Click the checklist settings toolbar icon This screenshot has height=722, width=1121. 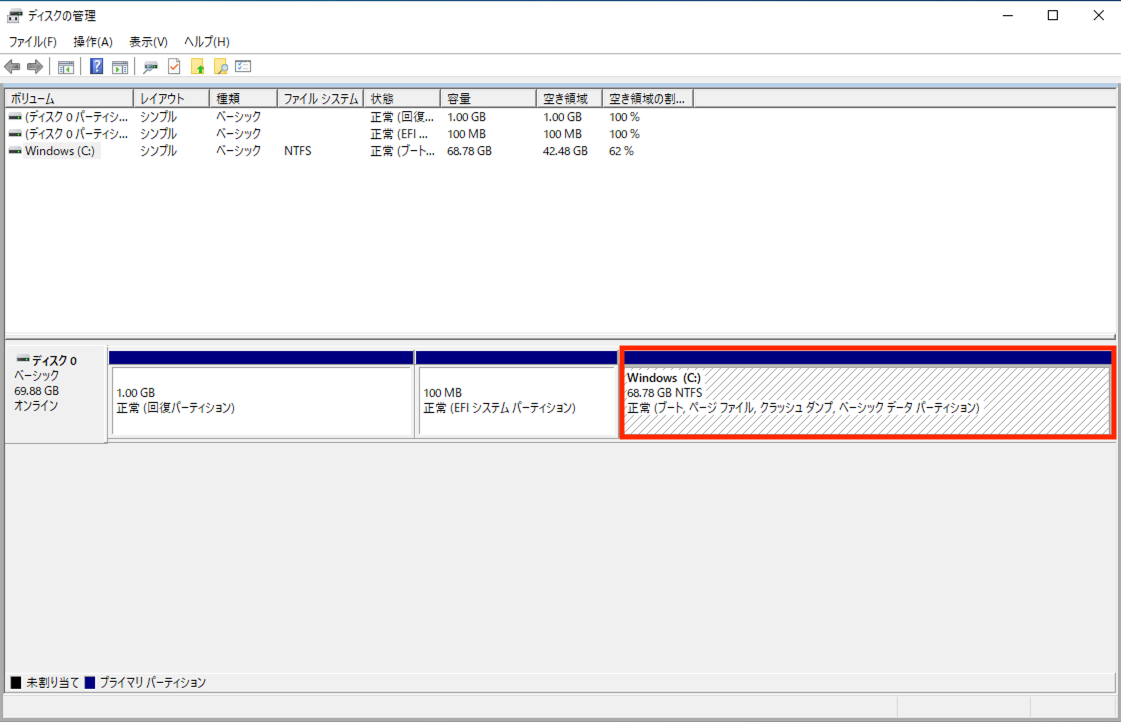[243, 66]
